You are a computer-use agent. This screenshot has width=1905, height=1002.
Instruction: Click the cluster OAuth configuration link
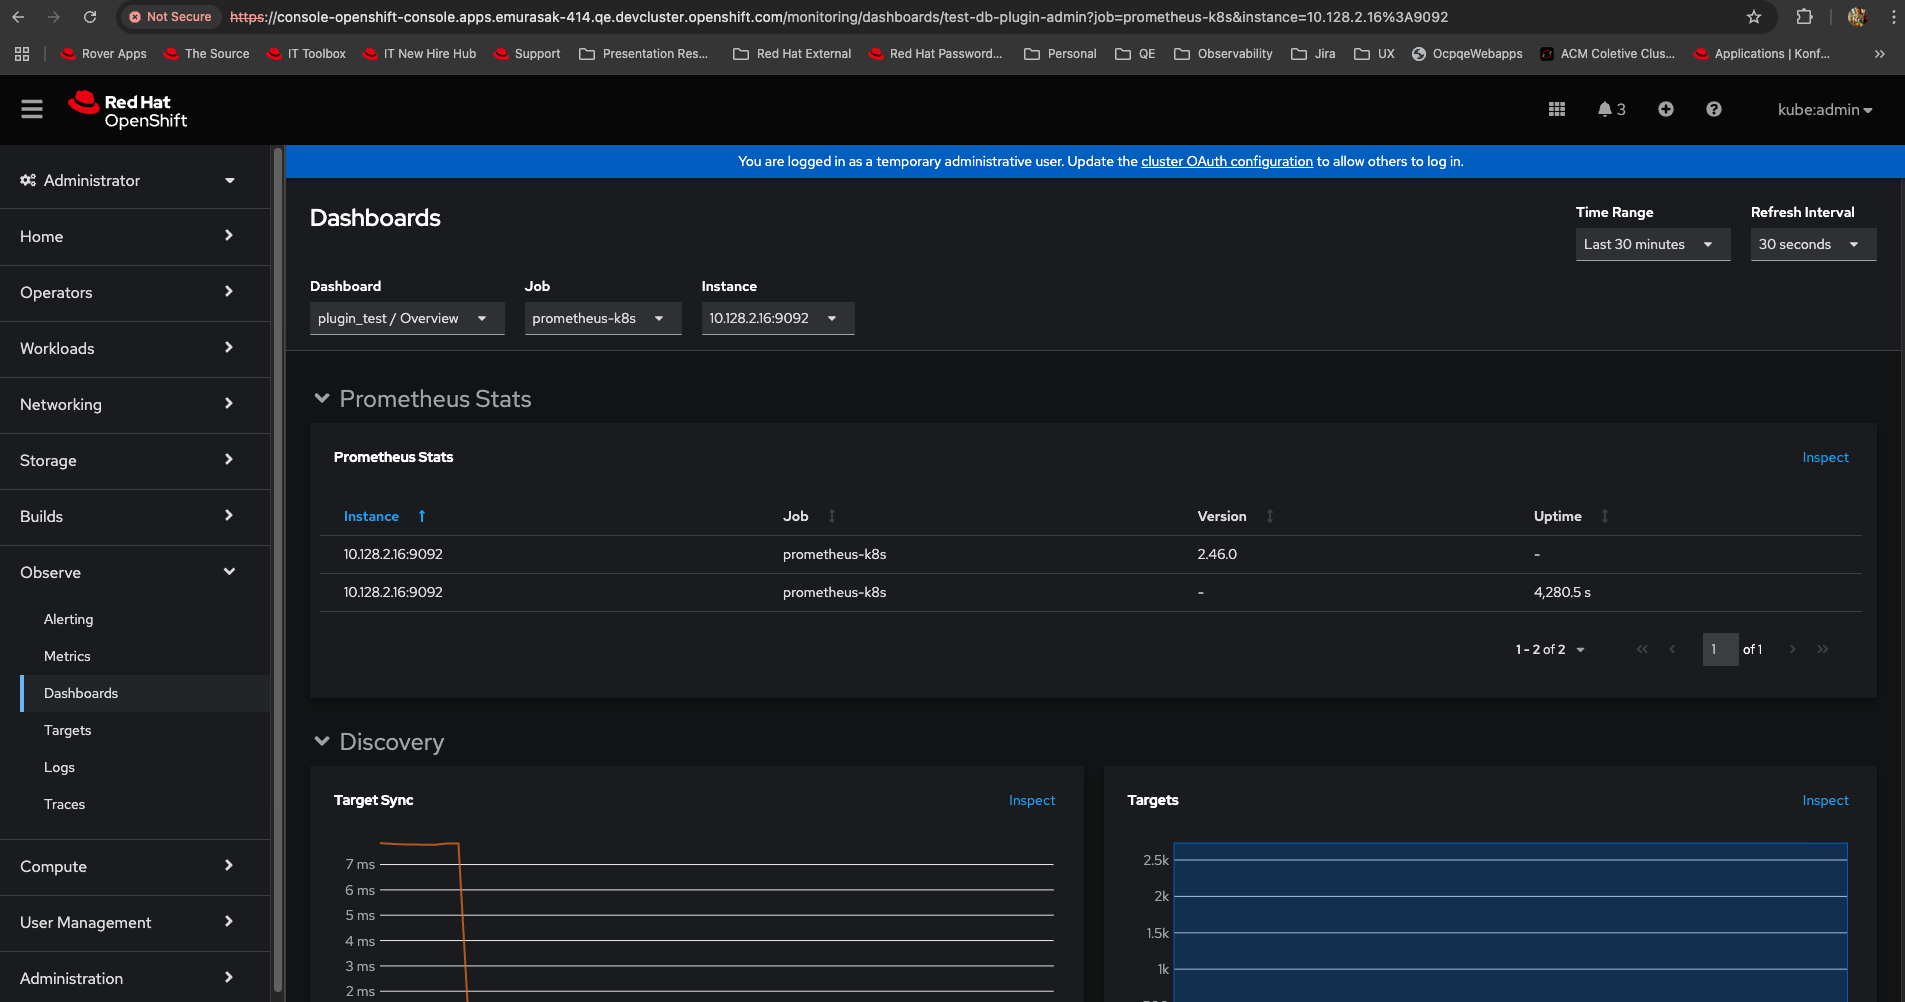click(1226, 161)
